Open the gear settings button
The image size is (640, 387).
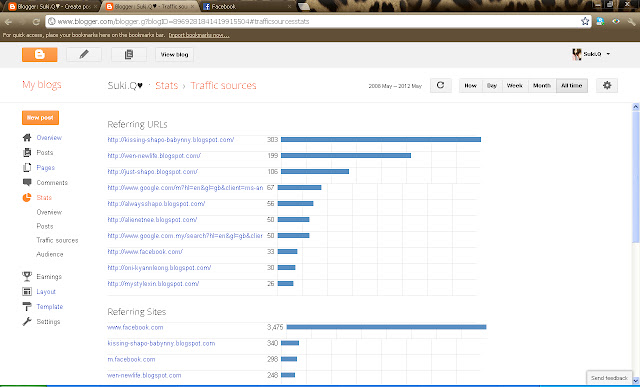tap(607, 85)
